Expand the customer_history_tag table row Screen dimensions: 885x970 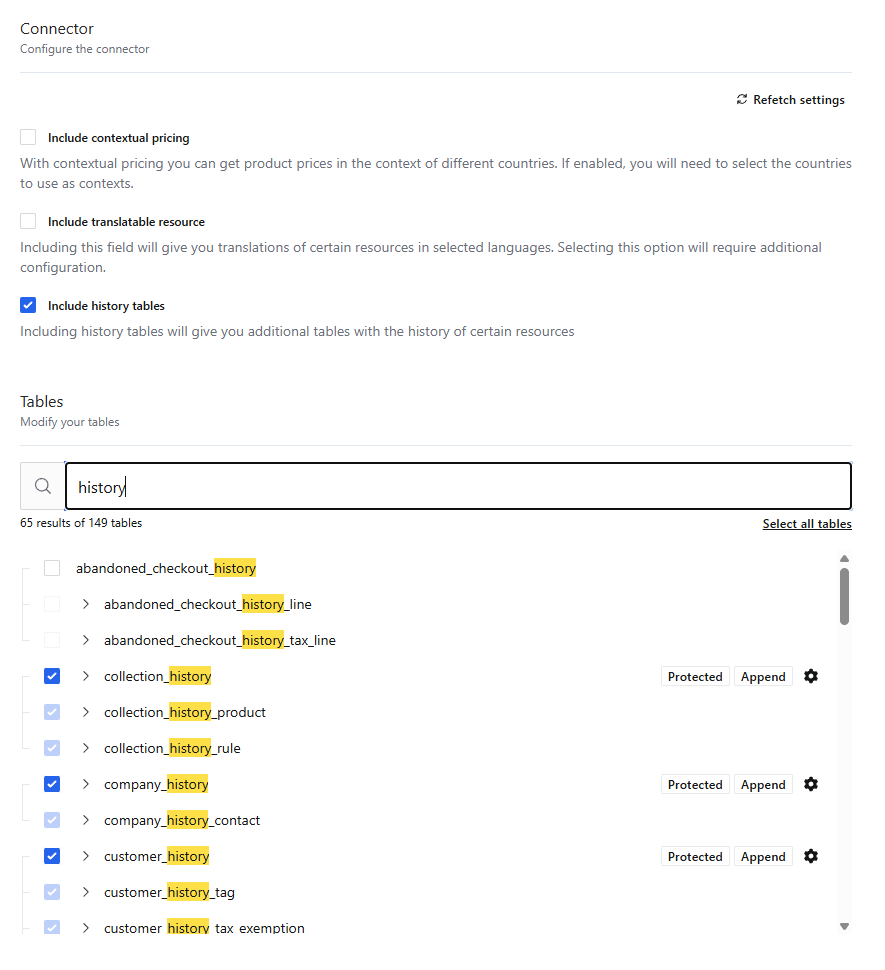[x=86, y=893]
